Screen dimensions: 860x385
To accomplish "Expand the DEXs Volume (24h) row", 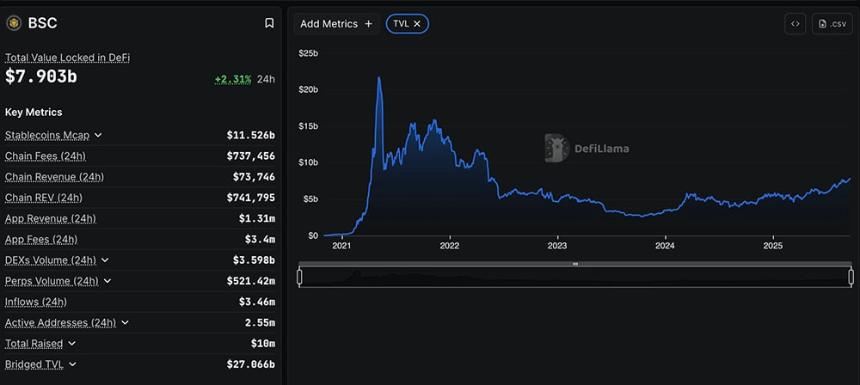I will 105,260.
